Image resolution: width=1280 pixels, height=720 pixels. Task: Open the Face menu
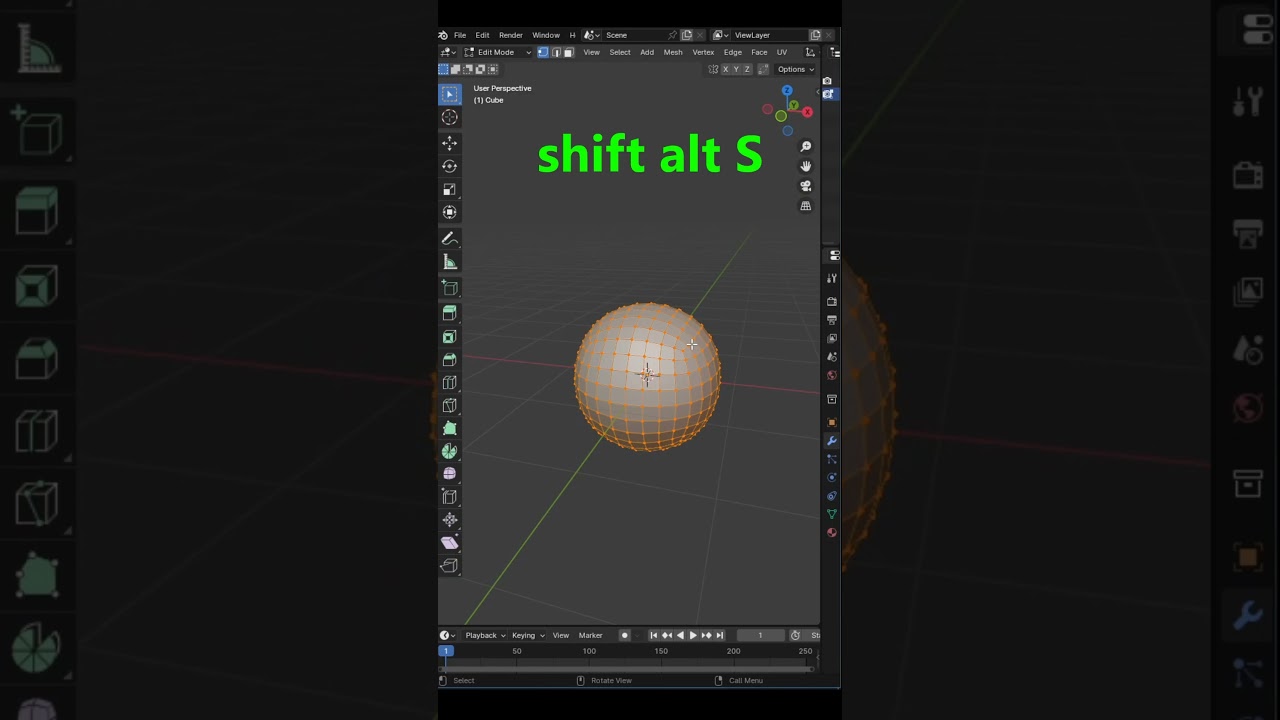[759, 52]
